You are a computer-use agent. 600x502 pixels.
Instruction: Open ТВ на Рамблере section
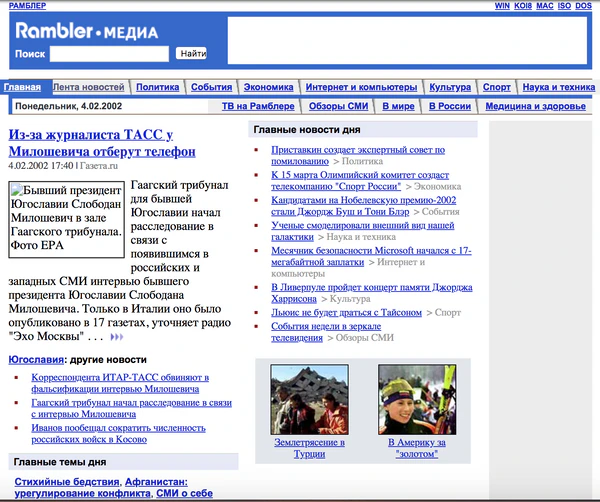pos(257,106)
